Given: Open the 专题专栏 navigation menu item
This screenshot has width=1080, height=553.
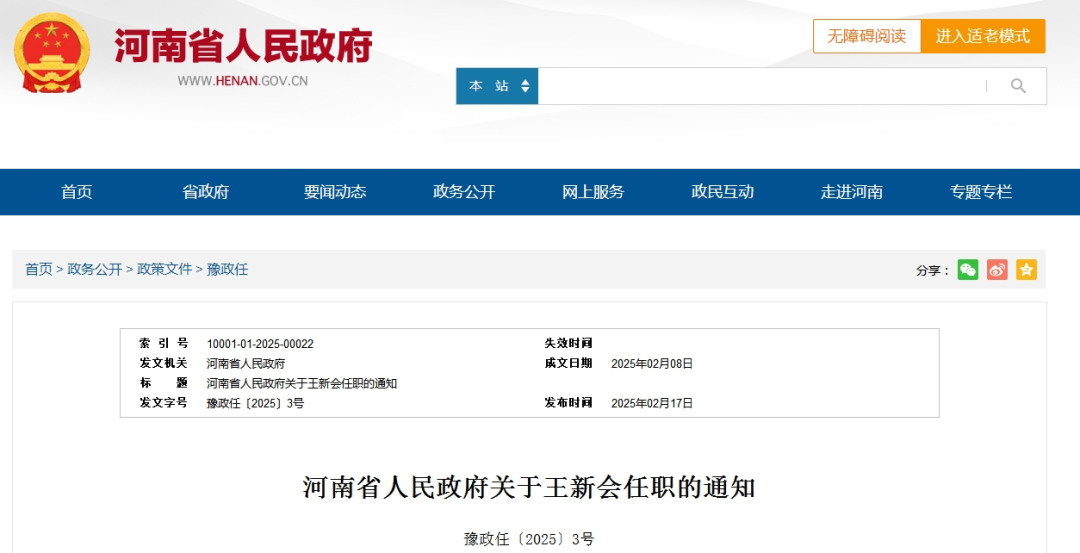Looking at the screenshot, I should click(981, 192).
